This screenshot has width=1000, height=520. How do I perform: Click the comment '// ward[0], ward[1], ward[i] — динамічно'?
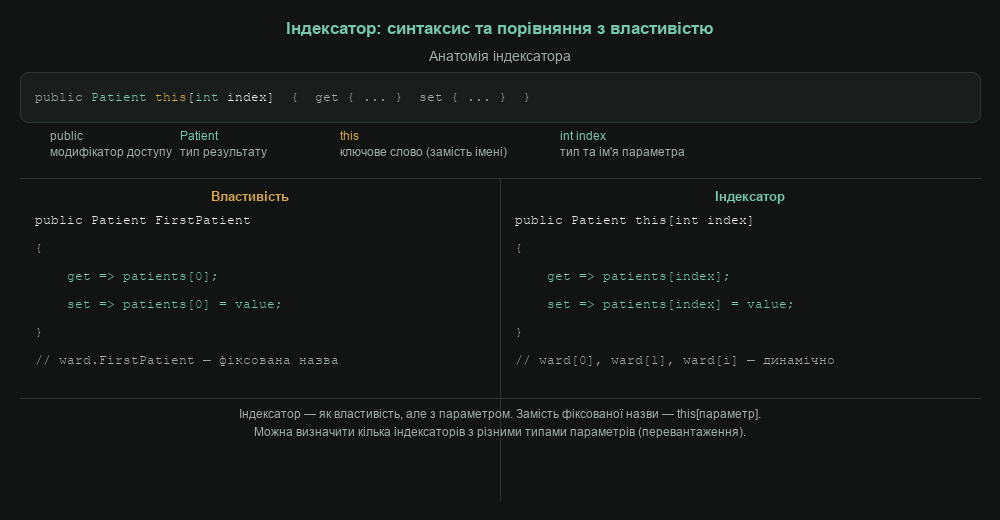675,360
